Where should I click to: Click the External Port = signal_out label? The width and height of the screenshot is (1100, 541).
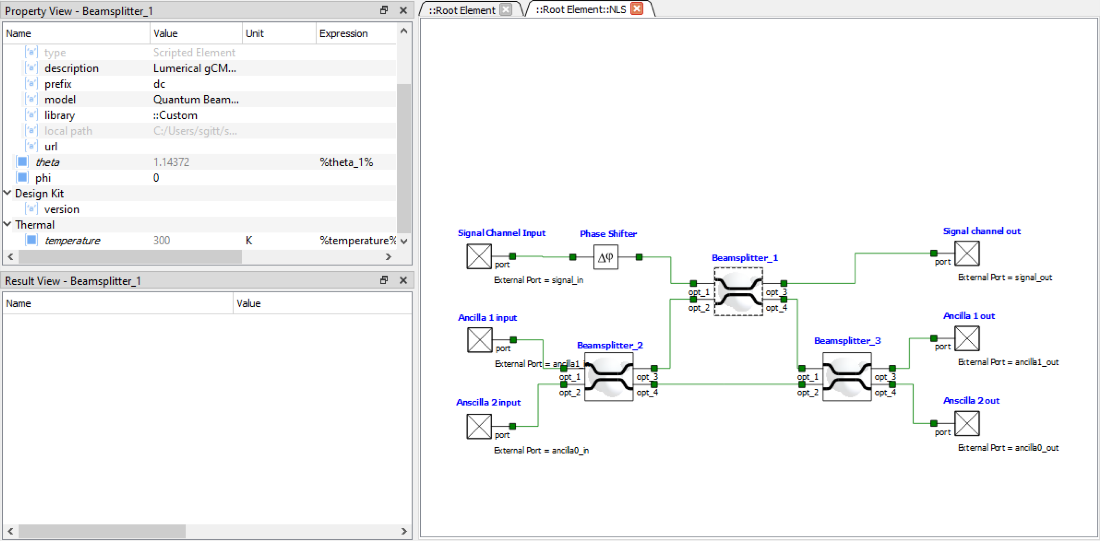[x=1005, y=277]
